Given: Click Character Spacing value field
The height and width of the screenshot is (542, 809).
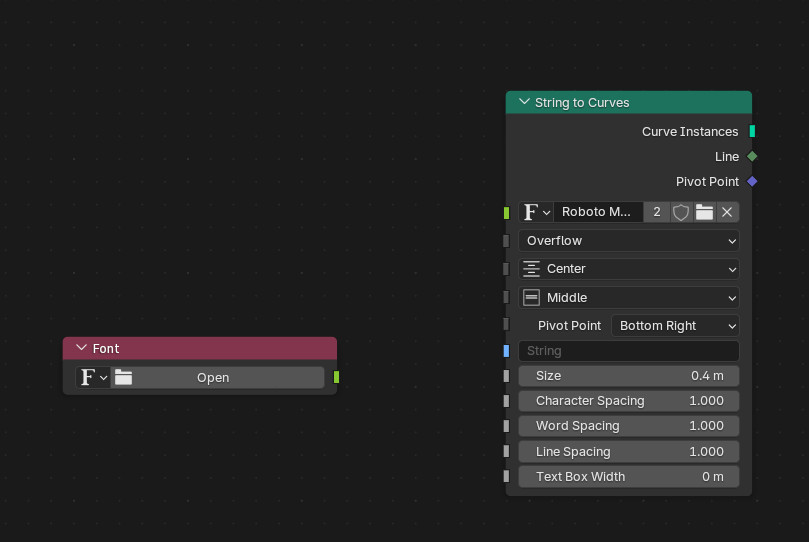Looking at the screenshot, I should click(x=628, y=401).
